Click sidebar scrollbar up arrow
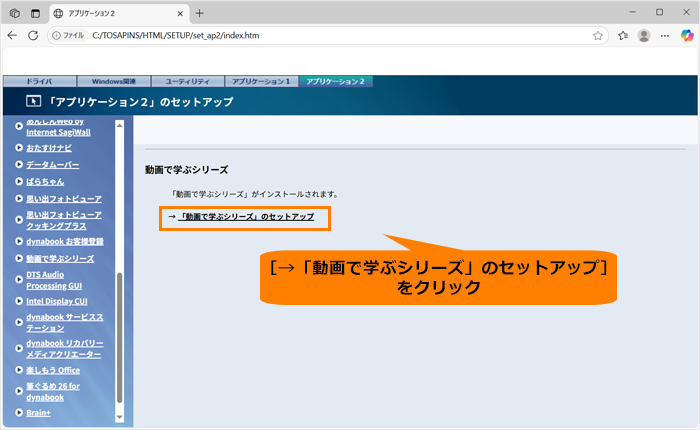This screenshot has height=430, width=700. [x=119, y=125]
